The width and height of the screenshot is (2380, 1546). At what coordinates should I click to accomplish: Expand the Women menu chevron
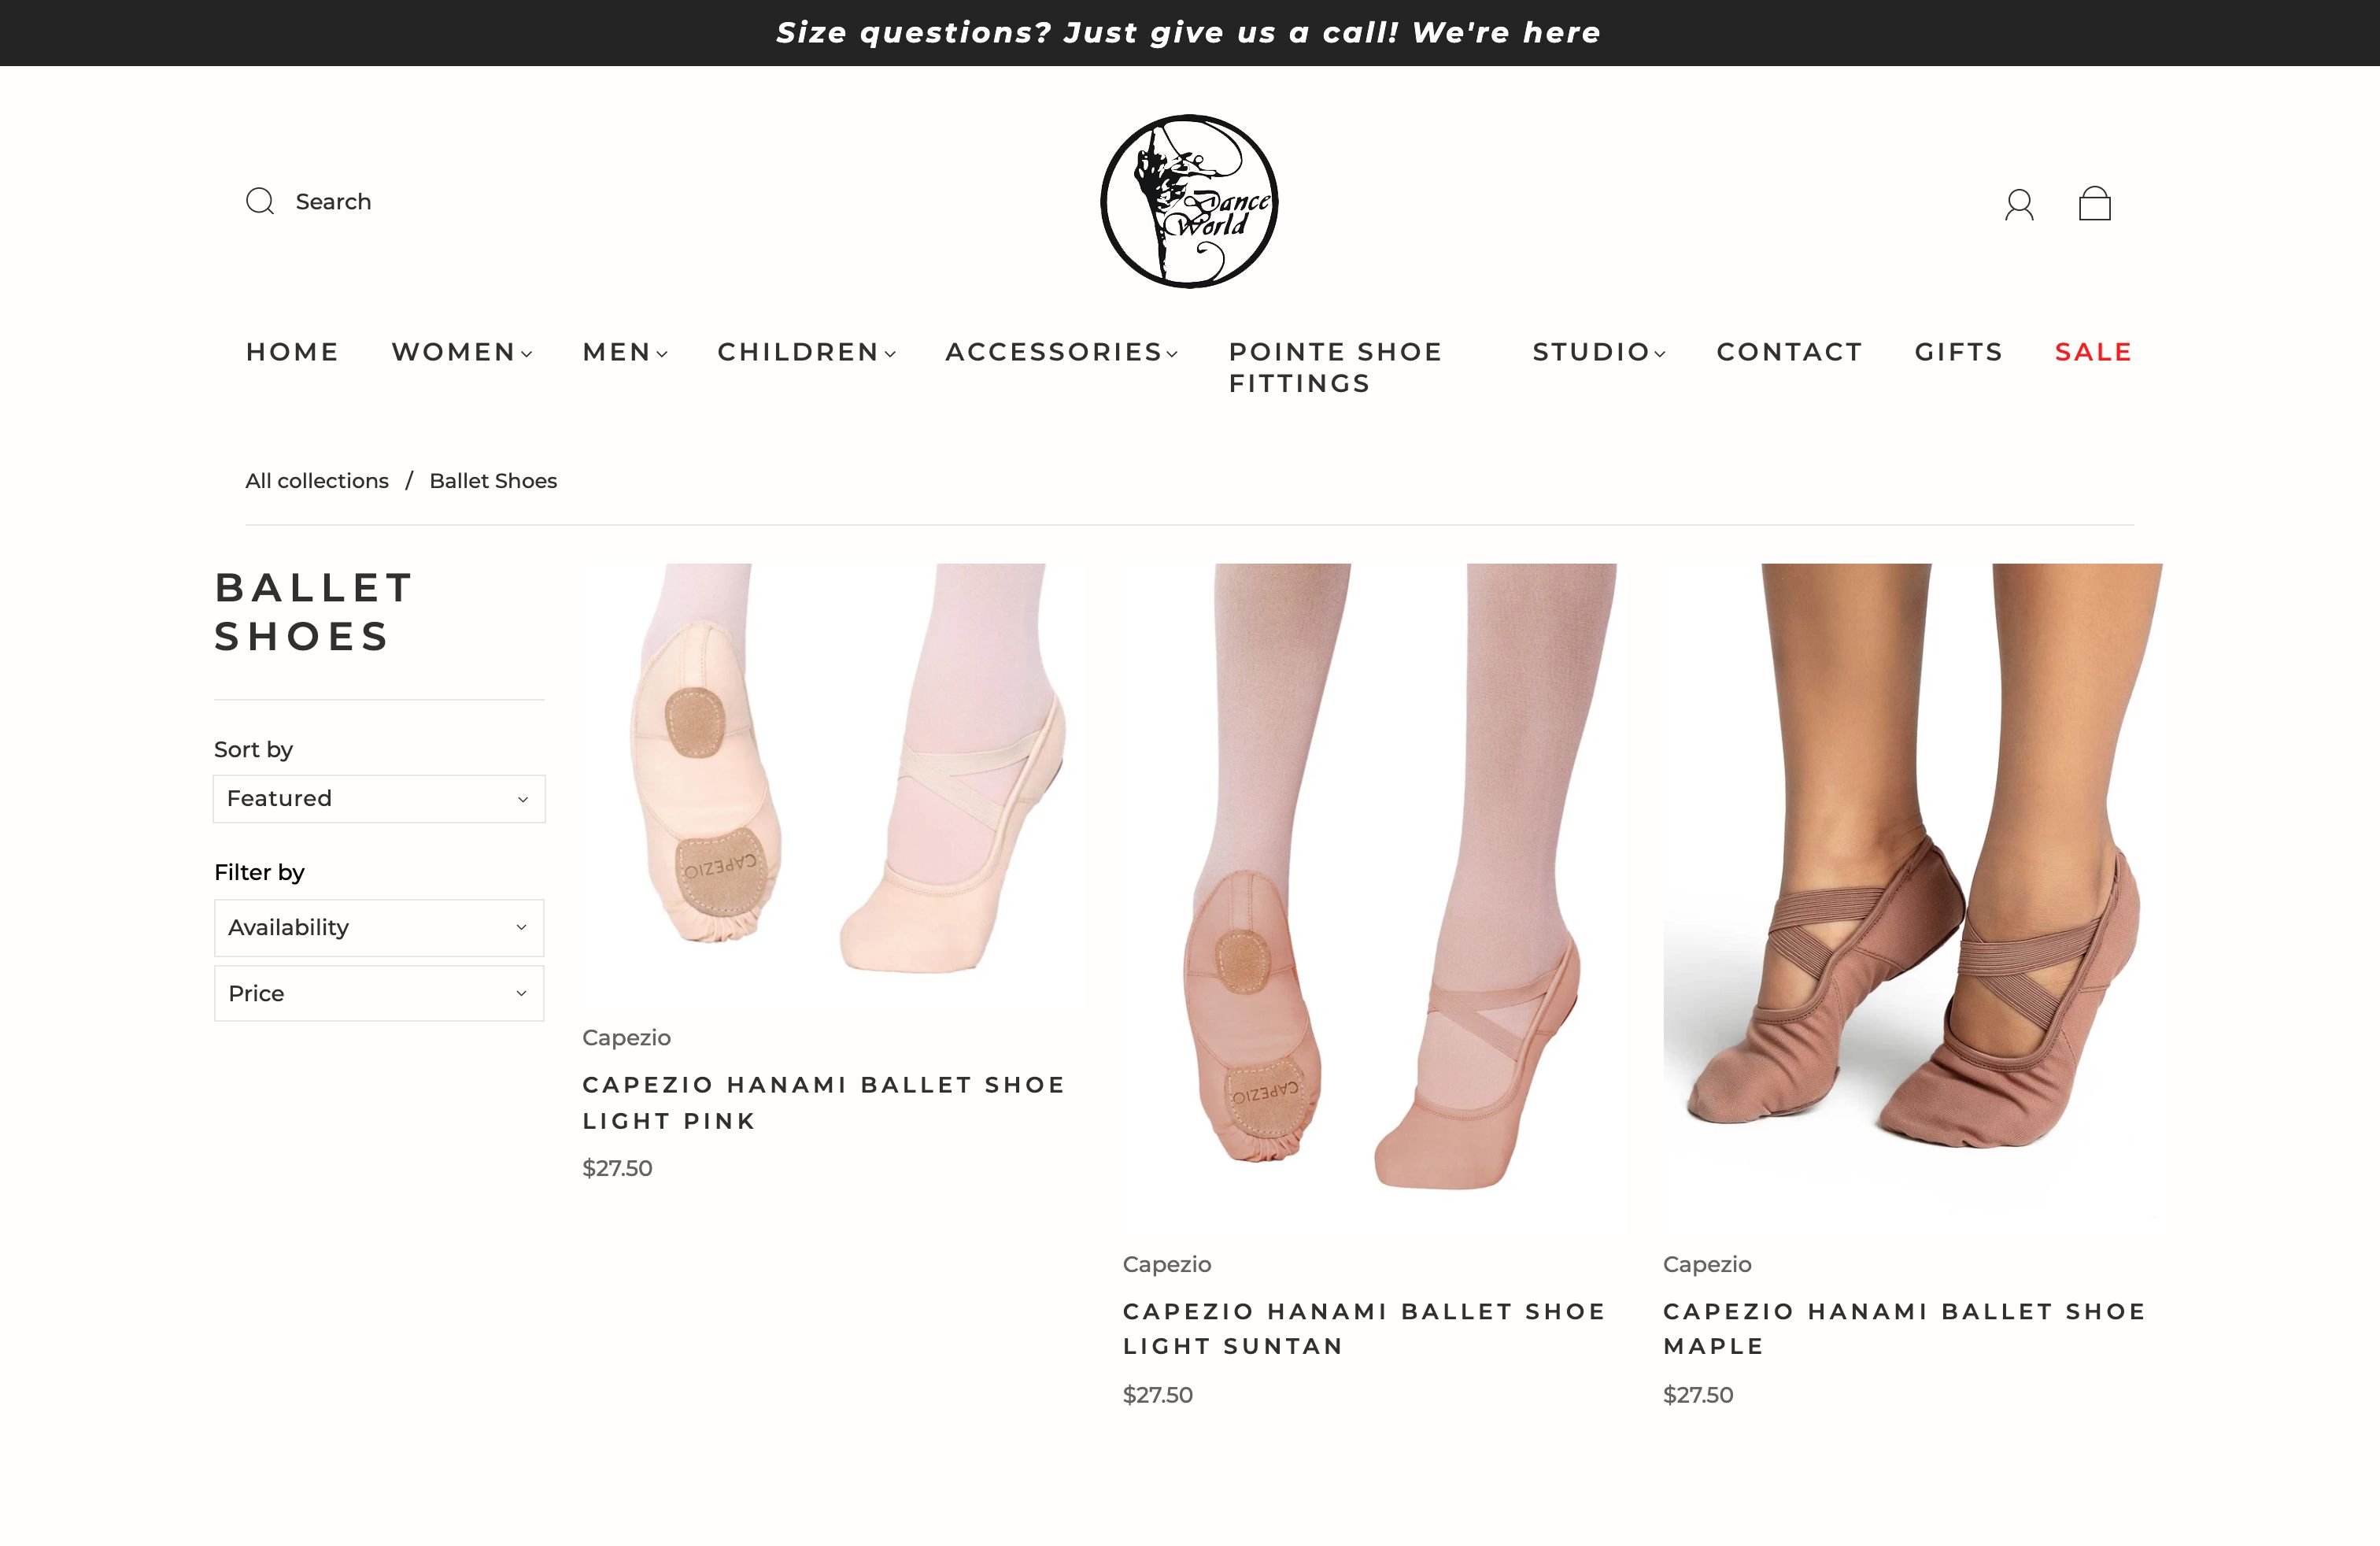click(x=526, y=353)
